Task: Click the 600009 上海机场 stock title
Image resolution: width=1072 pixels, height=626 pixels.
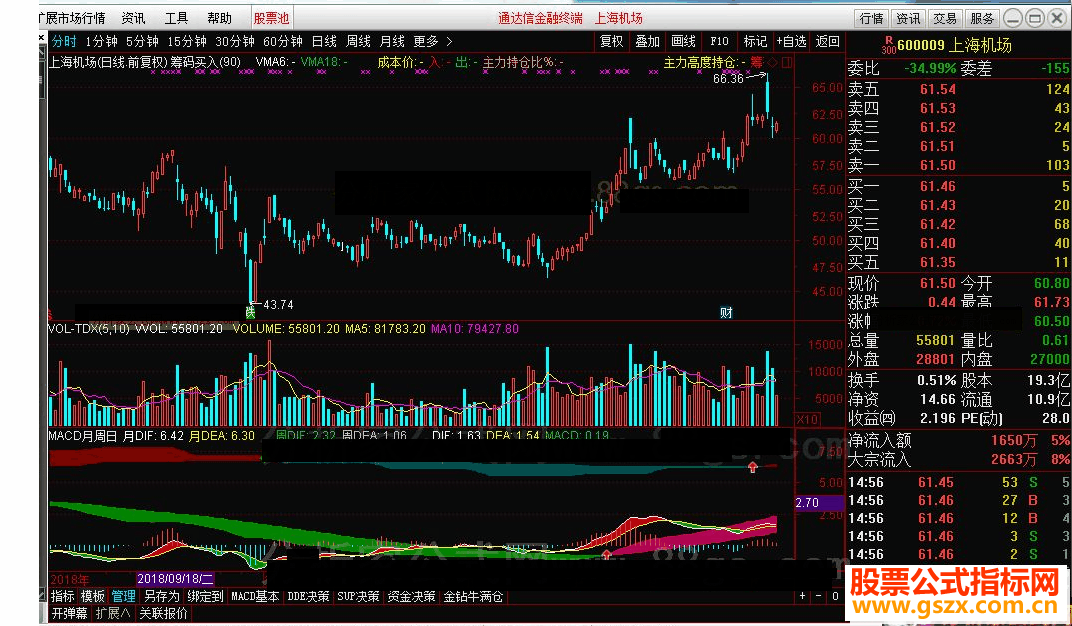Action: [x=954, y=46]
